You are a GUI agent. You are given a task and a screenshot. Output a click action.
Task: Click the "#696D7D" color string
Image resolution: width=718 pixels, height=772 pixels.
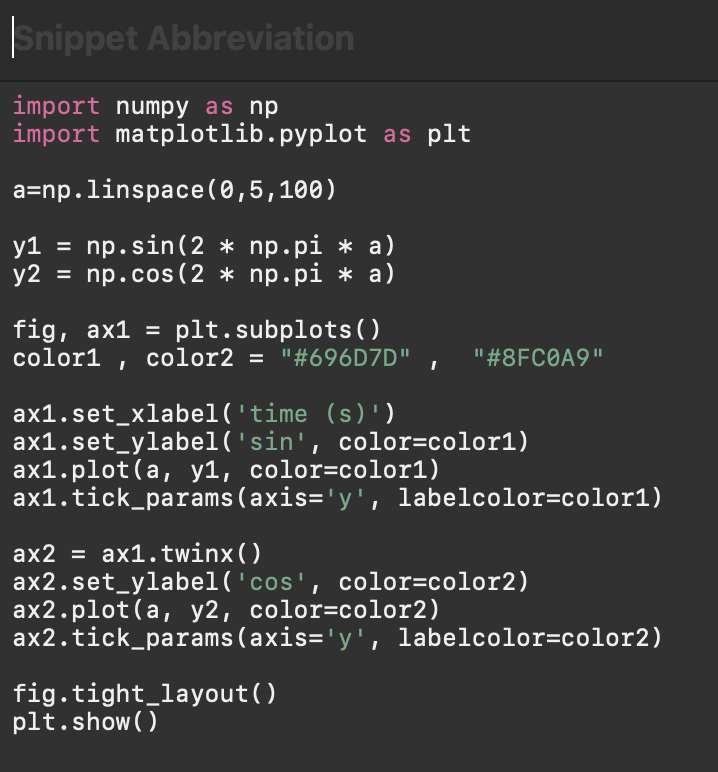click(x=345, y=358)
